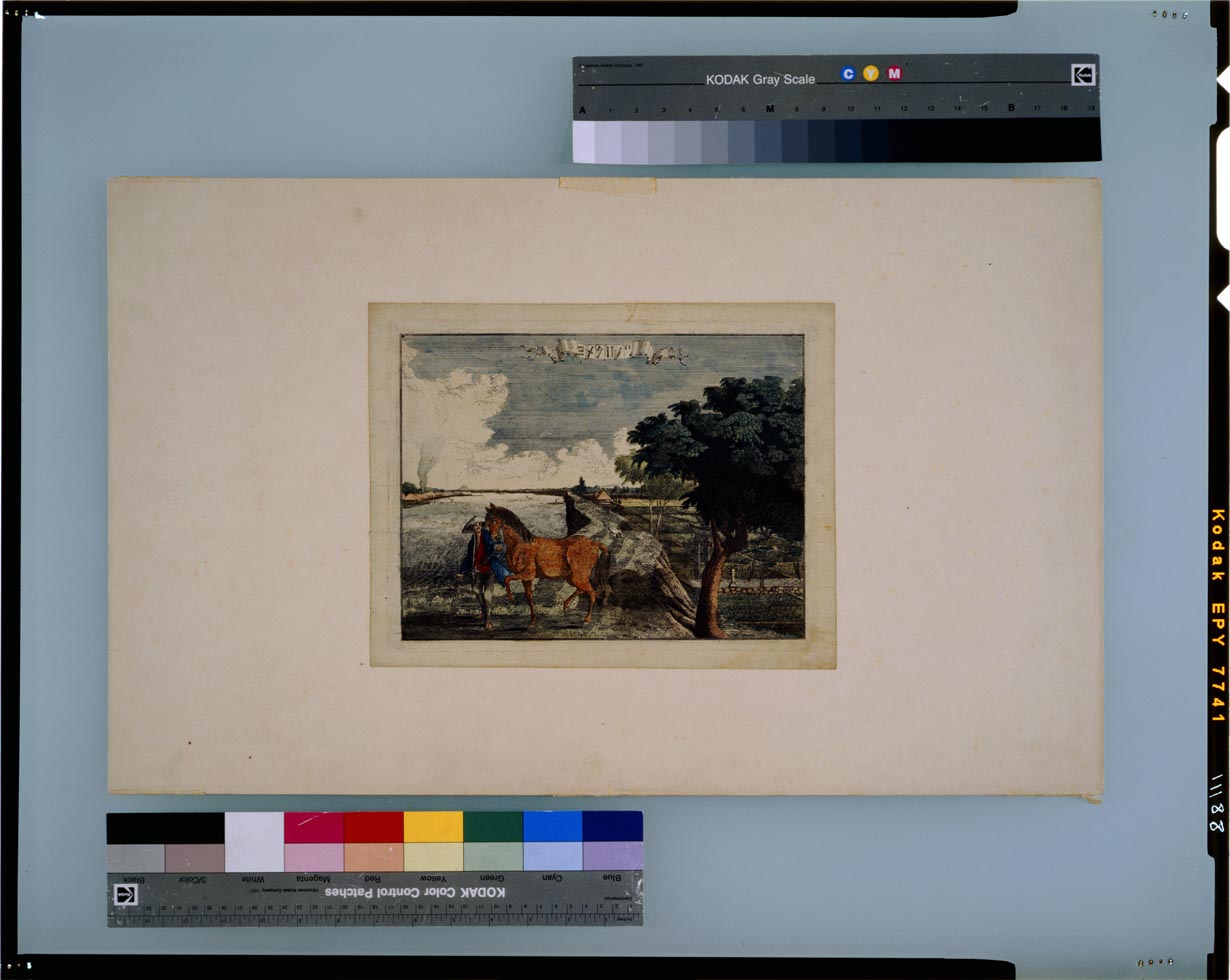The height and width of the screenshot is (980, 1230).
Task: Select the saturated magenta color patch
Action: tap(314, 827)
